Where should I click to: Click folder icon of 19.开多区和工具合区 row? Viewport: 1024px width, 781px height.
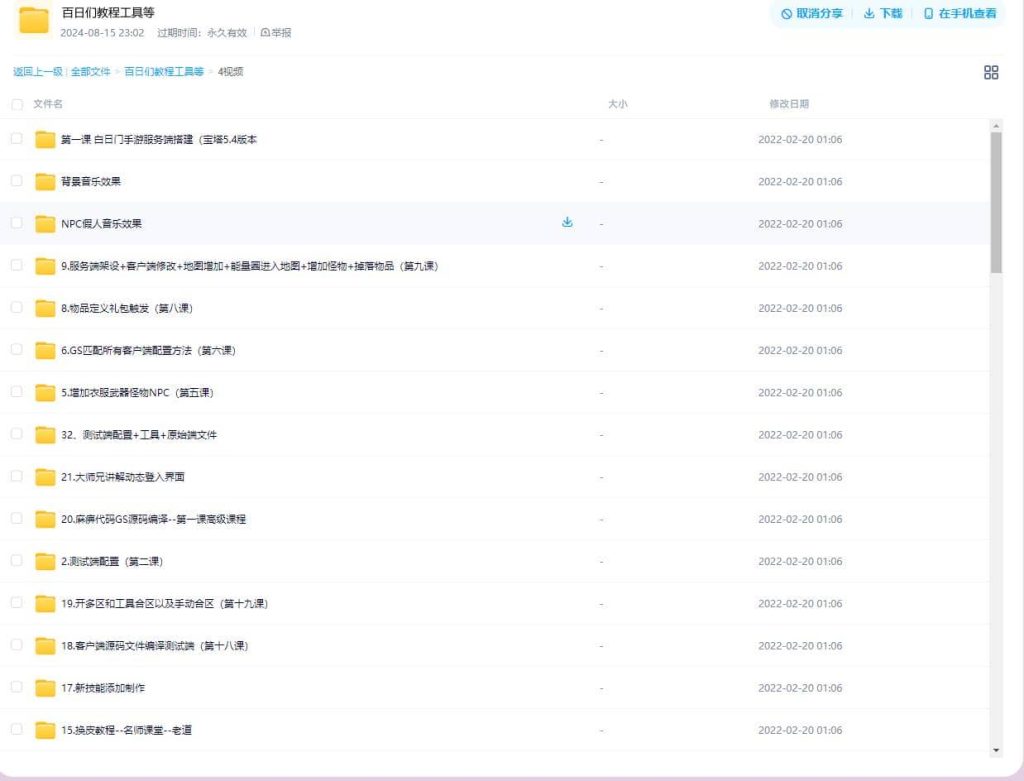click(x=45, y=603)
